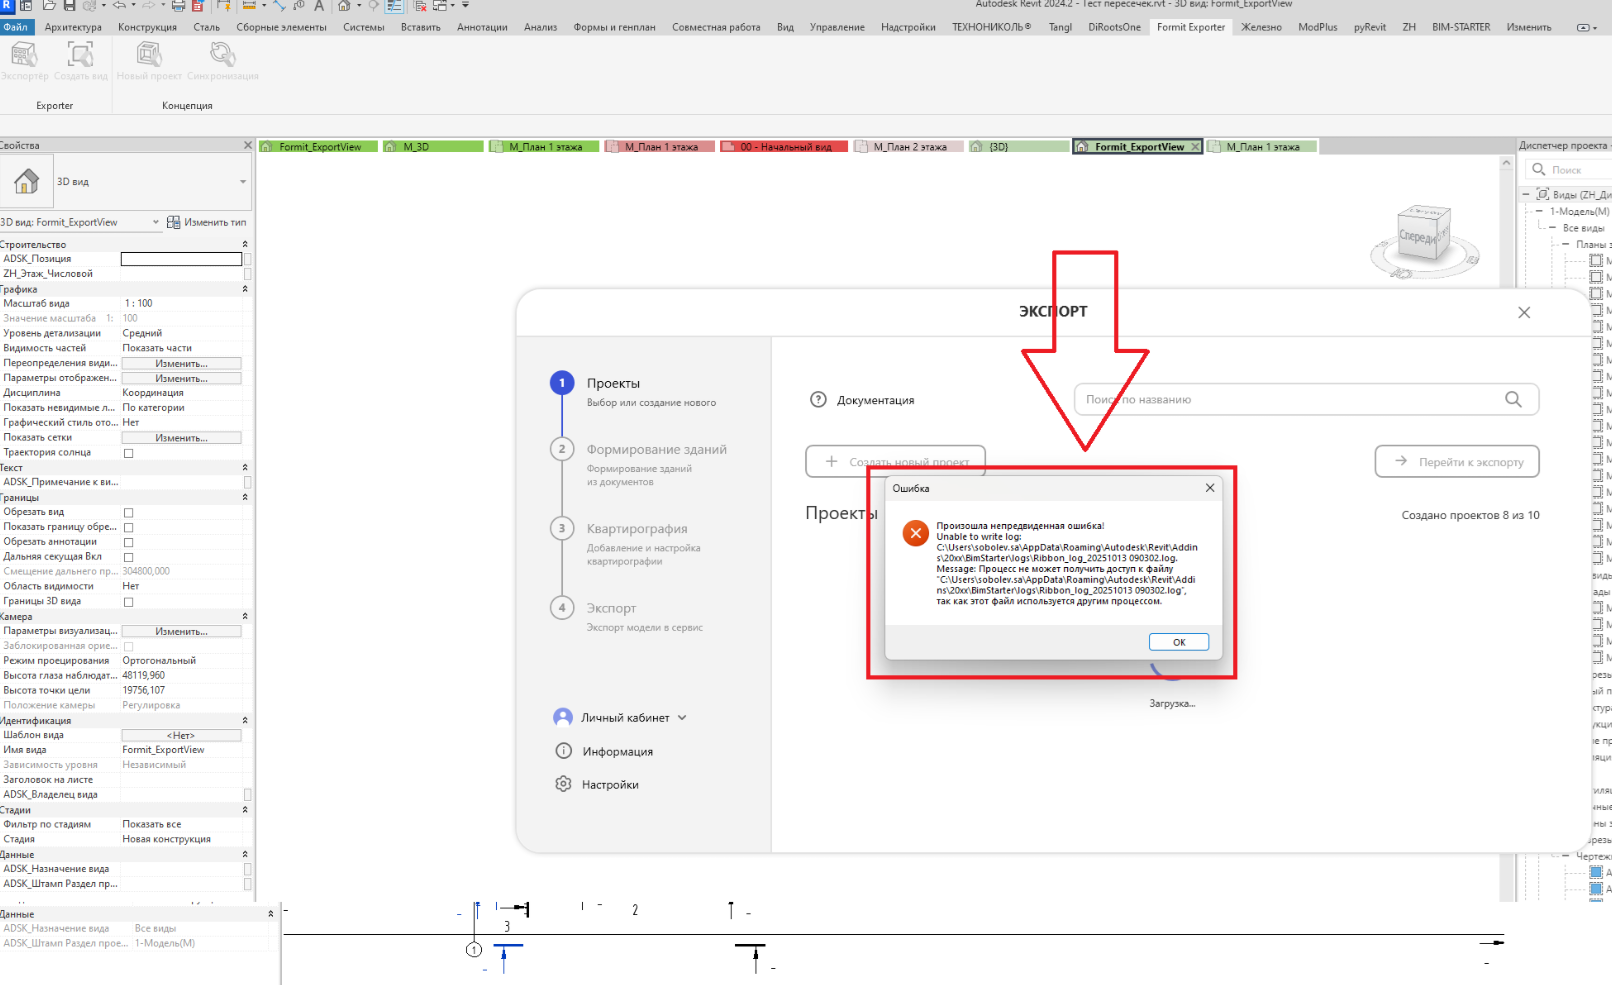Toggle the Траектория солнца checkbox
1612x985 pixels.
(x=128, y=453)
